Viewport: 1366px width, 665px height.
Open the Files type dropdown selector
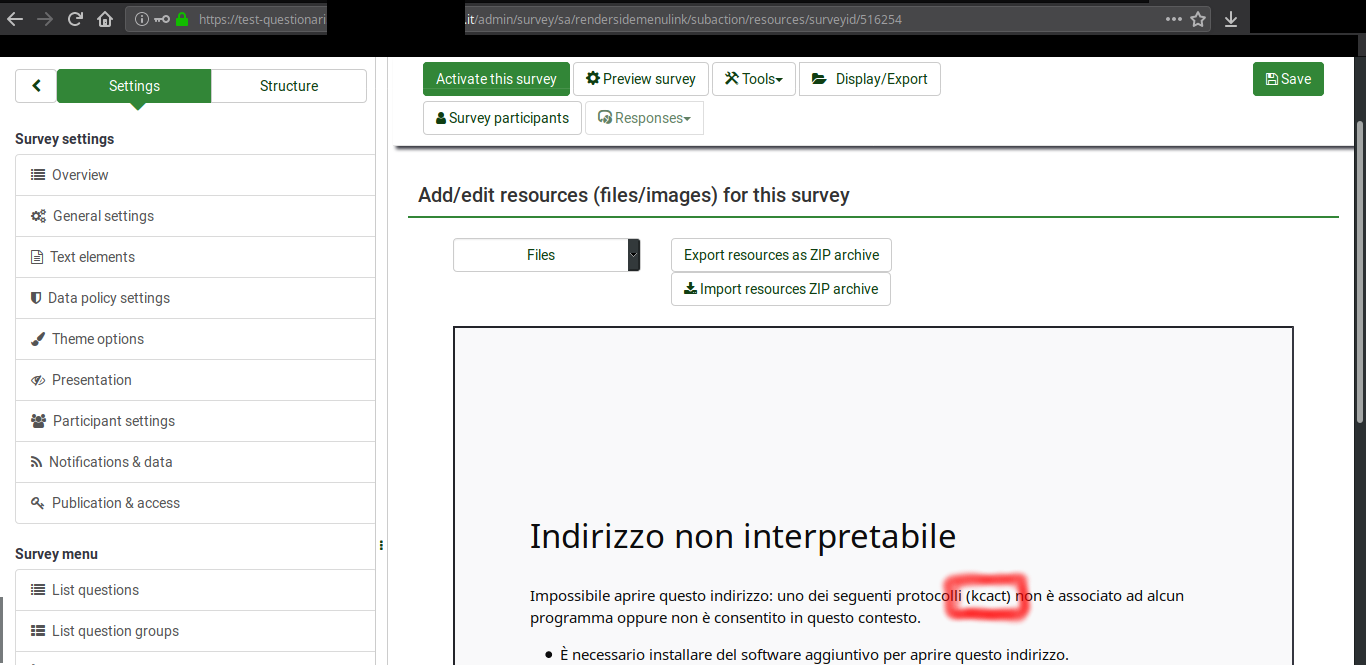coord(546,255)
